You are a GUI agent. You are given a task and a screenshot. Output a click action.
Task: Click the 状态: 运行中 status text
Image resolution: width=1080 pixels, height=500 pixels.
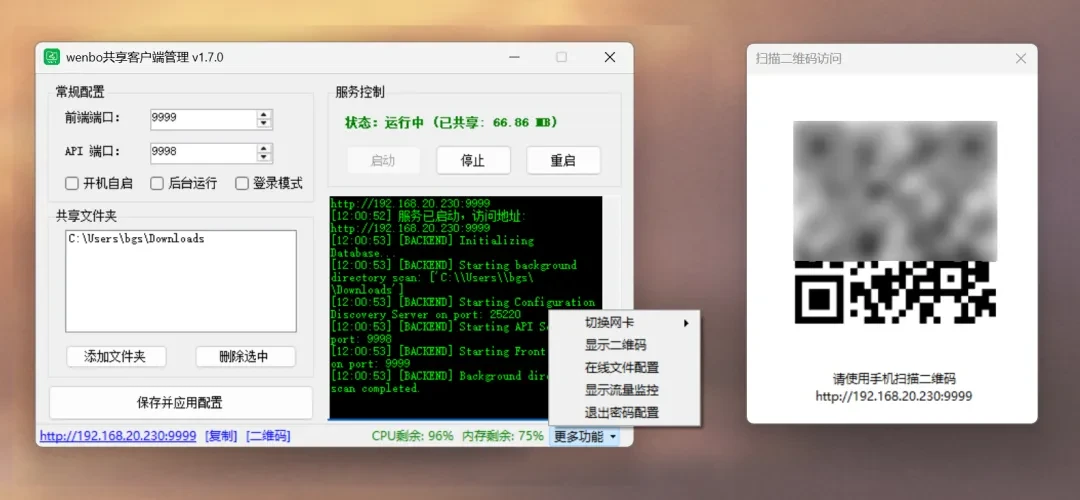click(451, 123)
